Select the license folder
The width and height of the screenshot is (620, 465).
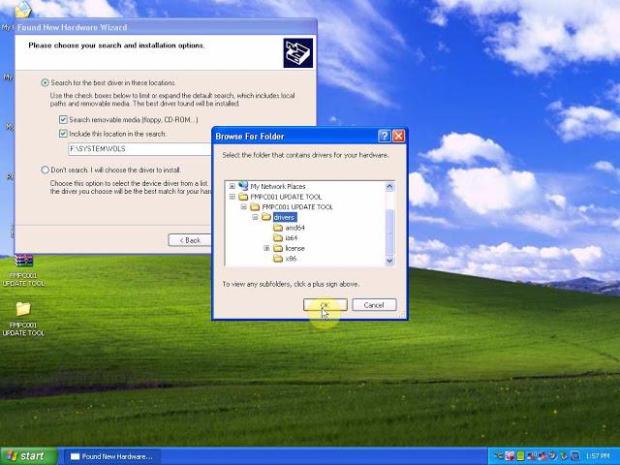(295, 248)
